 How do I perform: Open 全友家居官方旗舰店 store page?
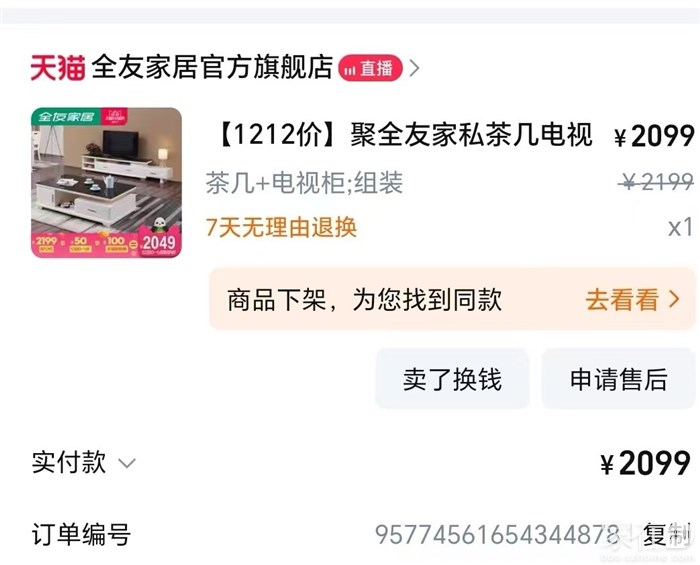pos(212,67)
